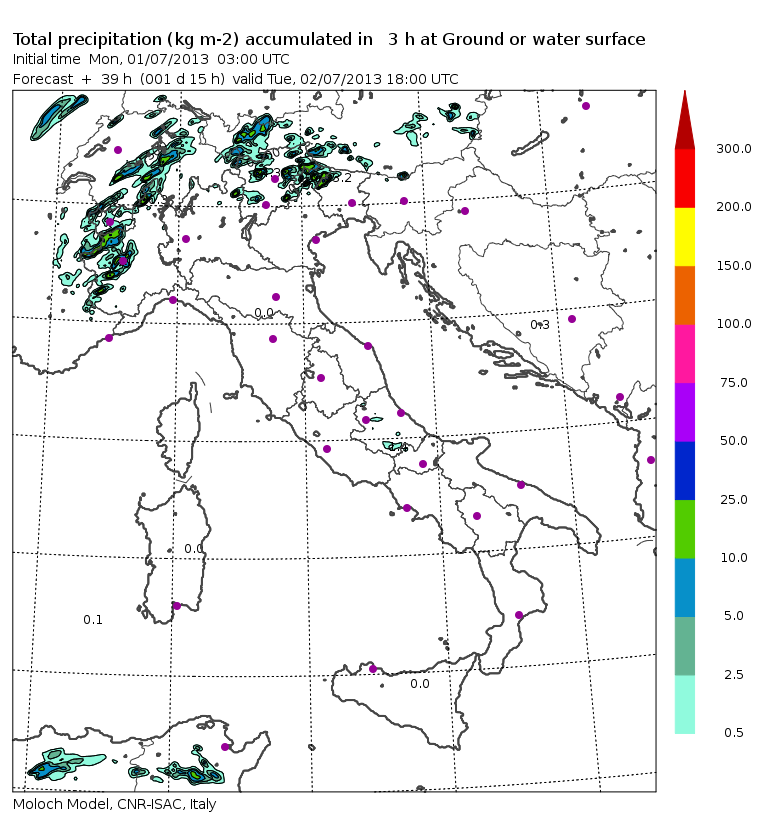Image resolution: width=760 pixels, height=828 pixels.
Task: Click the 'Moloch Model, CNR-ISAC, Italy' credit
Action: click(x=115, y=804)
